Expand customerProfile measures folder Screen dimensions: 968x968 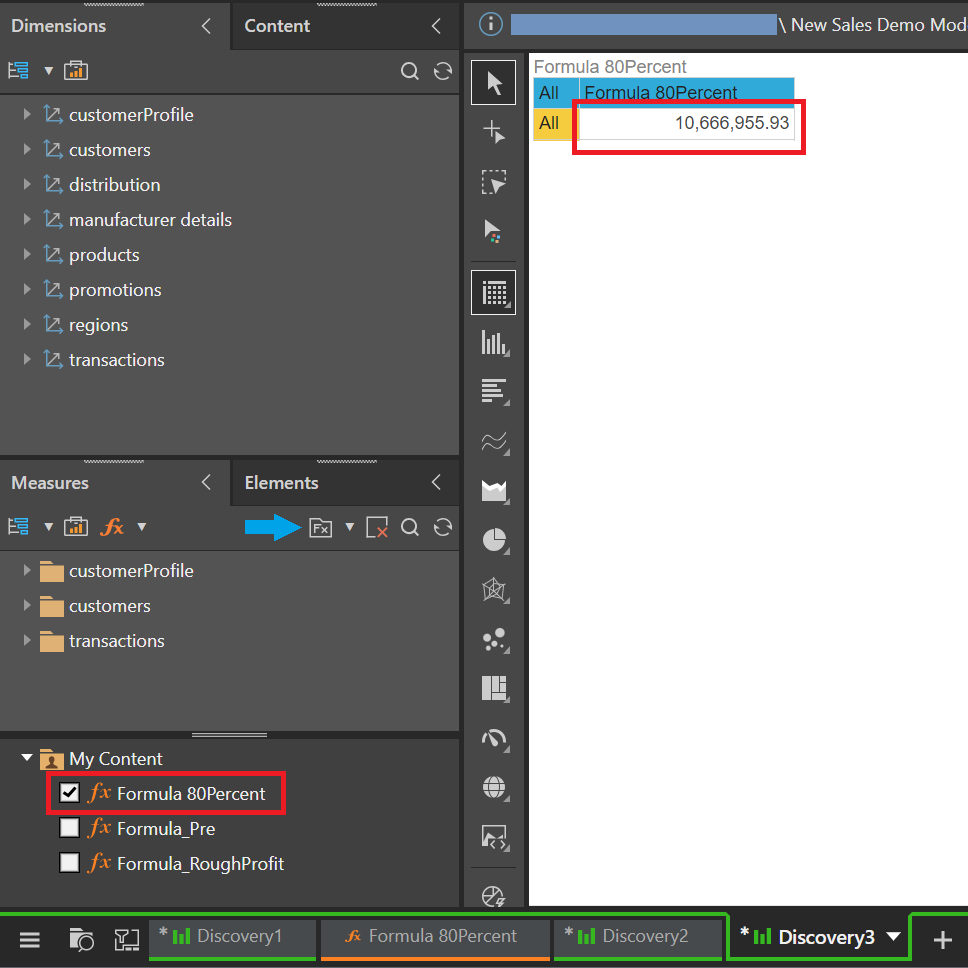click(x=27, y=570)
